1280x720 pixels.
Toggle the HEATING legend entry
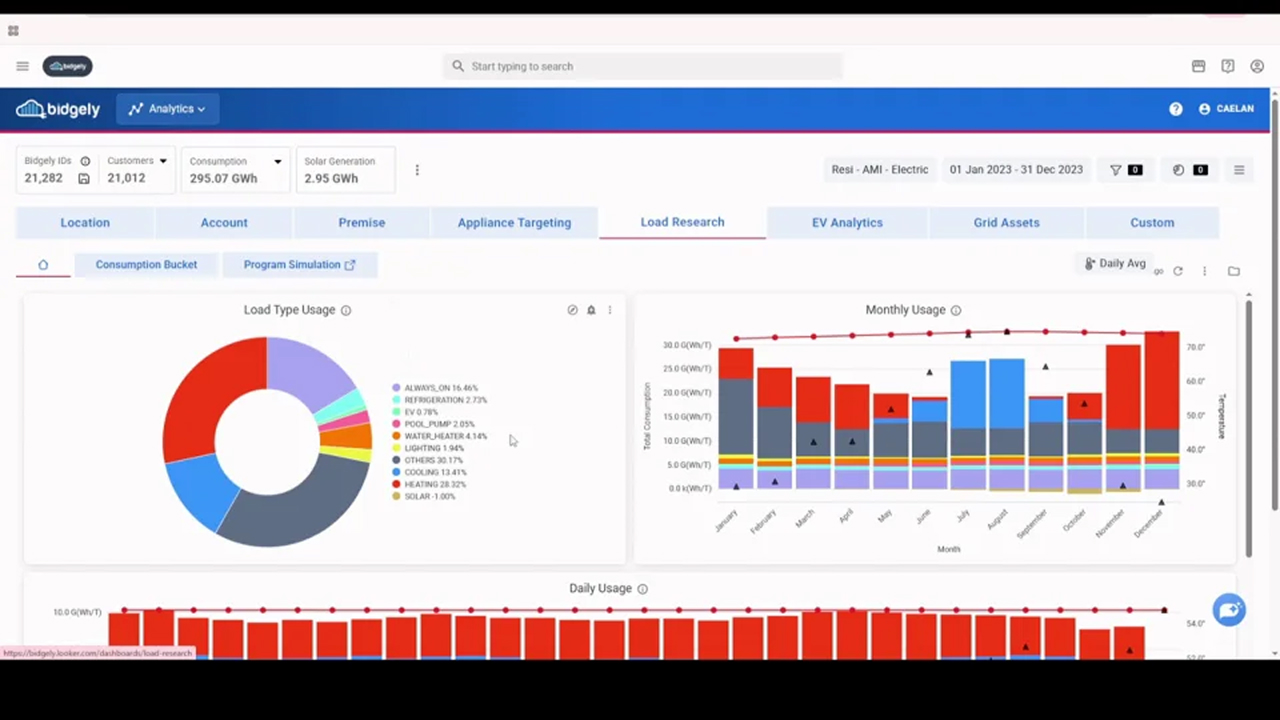coord(434,484)
